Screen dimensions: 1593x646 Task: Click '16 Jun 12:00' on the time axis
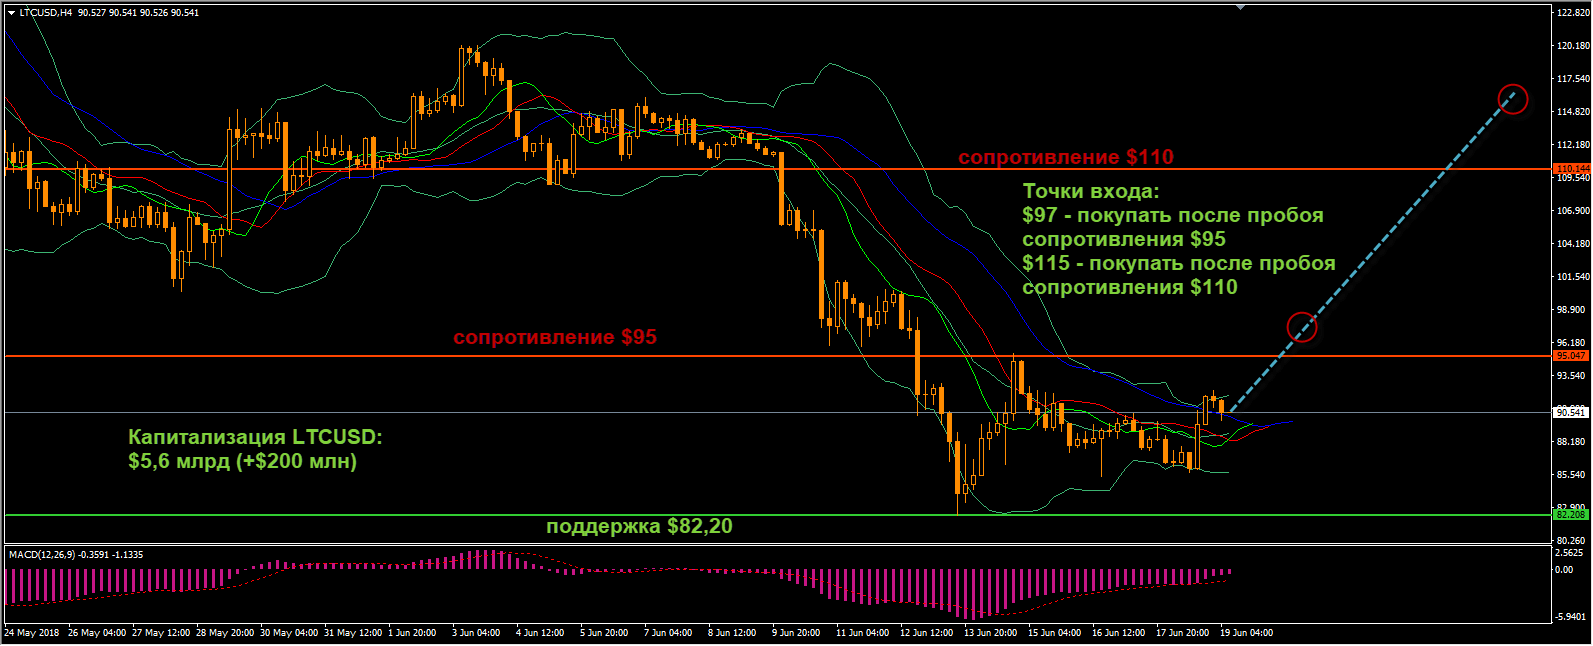1118,633
